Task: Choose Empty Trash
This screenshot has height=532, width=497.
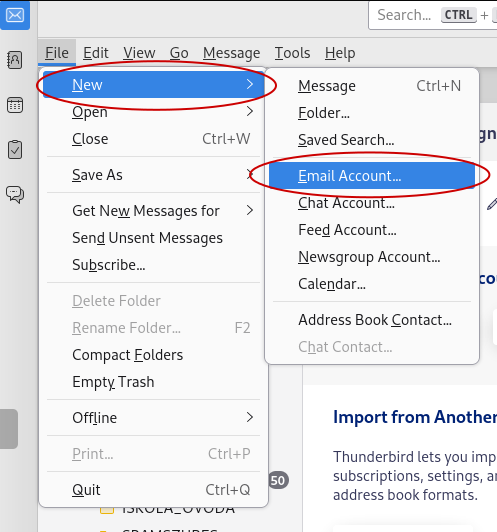Action: pos(154,382)
